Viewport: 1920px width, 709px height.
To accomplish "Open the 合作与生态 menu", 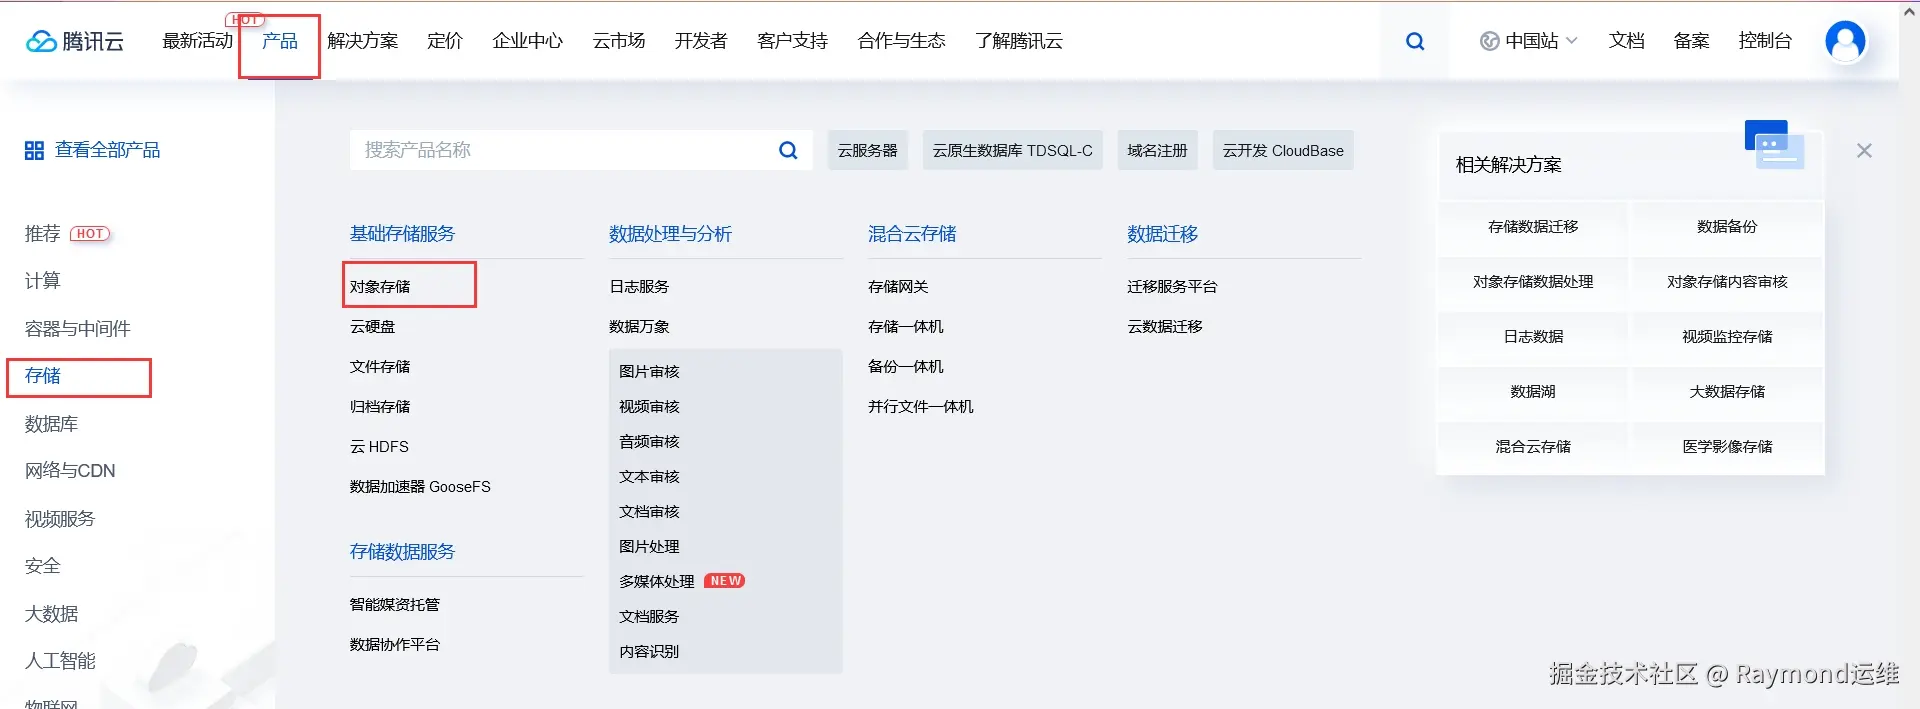I will pyautogui.click(x=902, y=41).
